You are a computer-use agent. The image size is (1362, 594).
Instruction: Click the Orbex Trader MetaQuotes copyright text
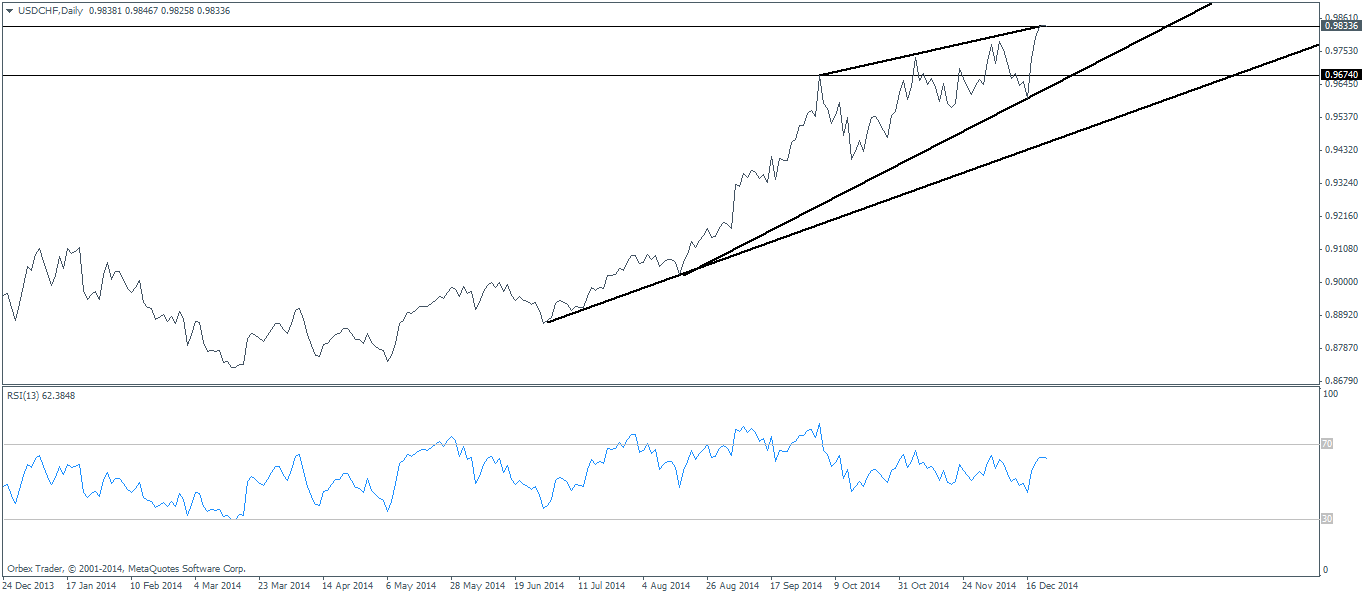pyautogui.click(x=126, y=568)
